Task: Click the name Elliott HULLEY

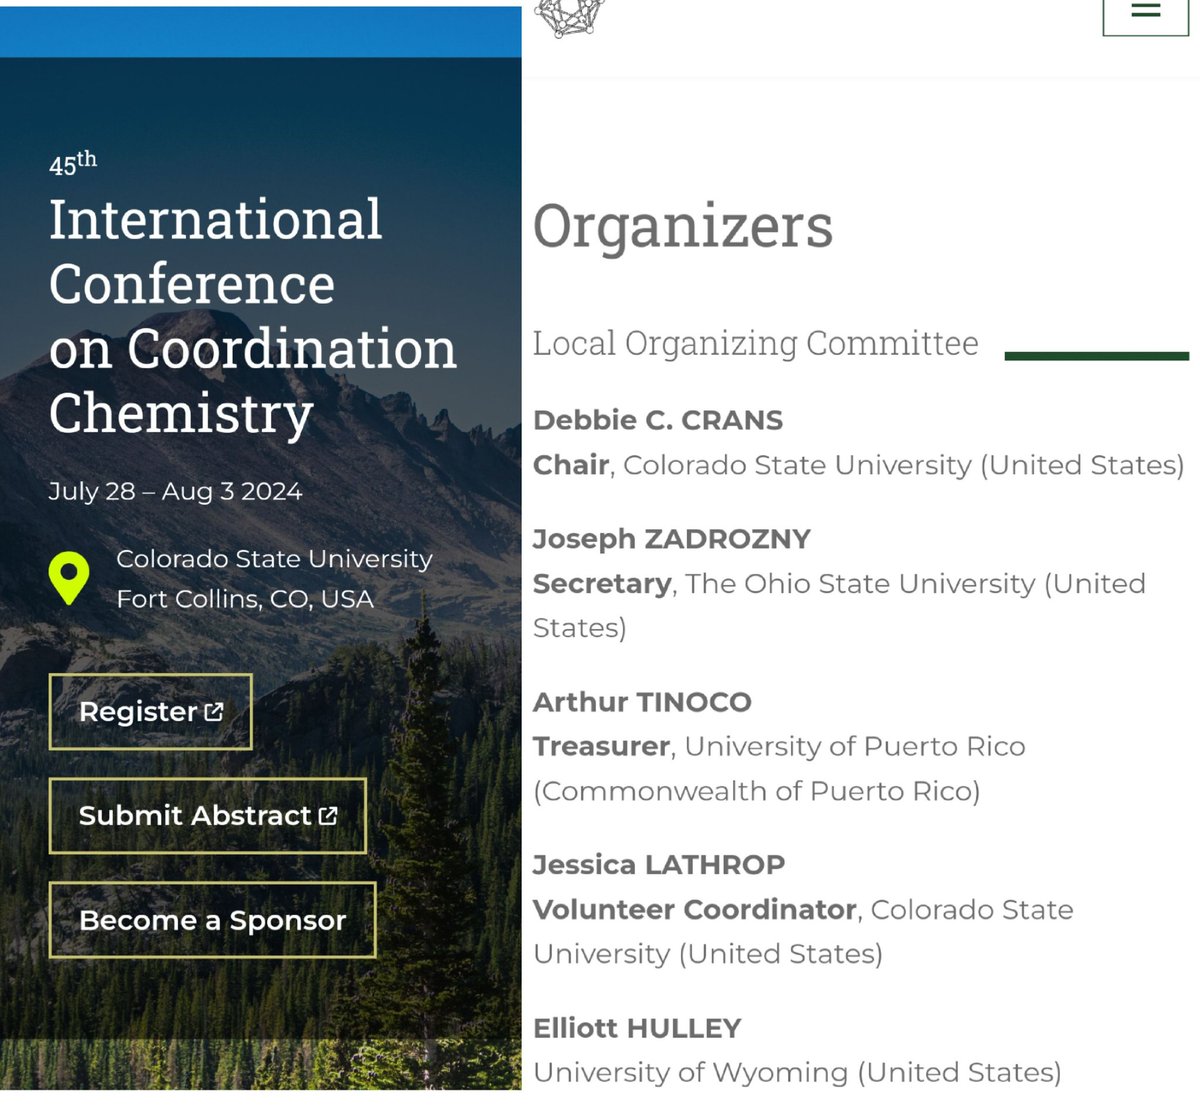Action: pos(637,1028)
